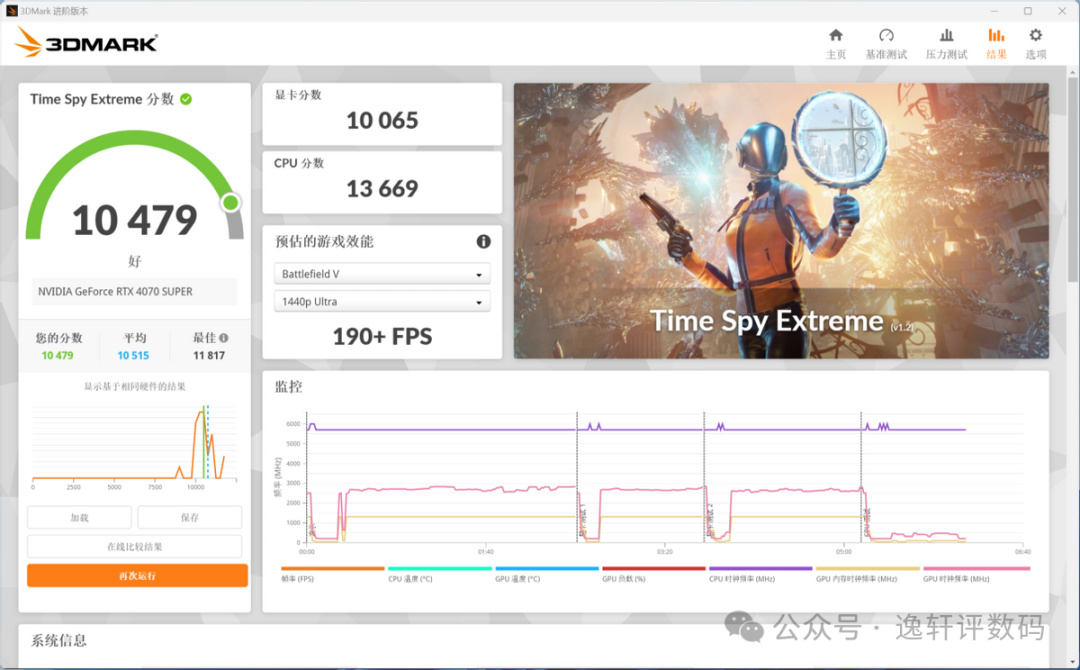Toggle the 帧率 (FPS) orange legend swatch
The image size is (1080, 670).
click(x=333, y=569)
